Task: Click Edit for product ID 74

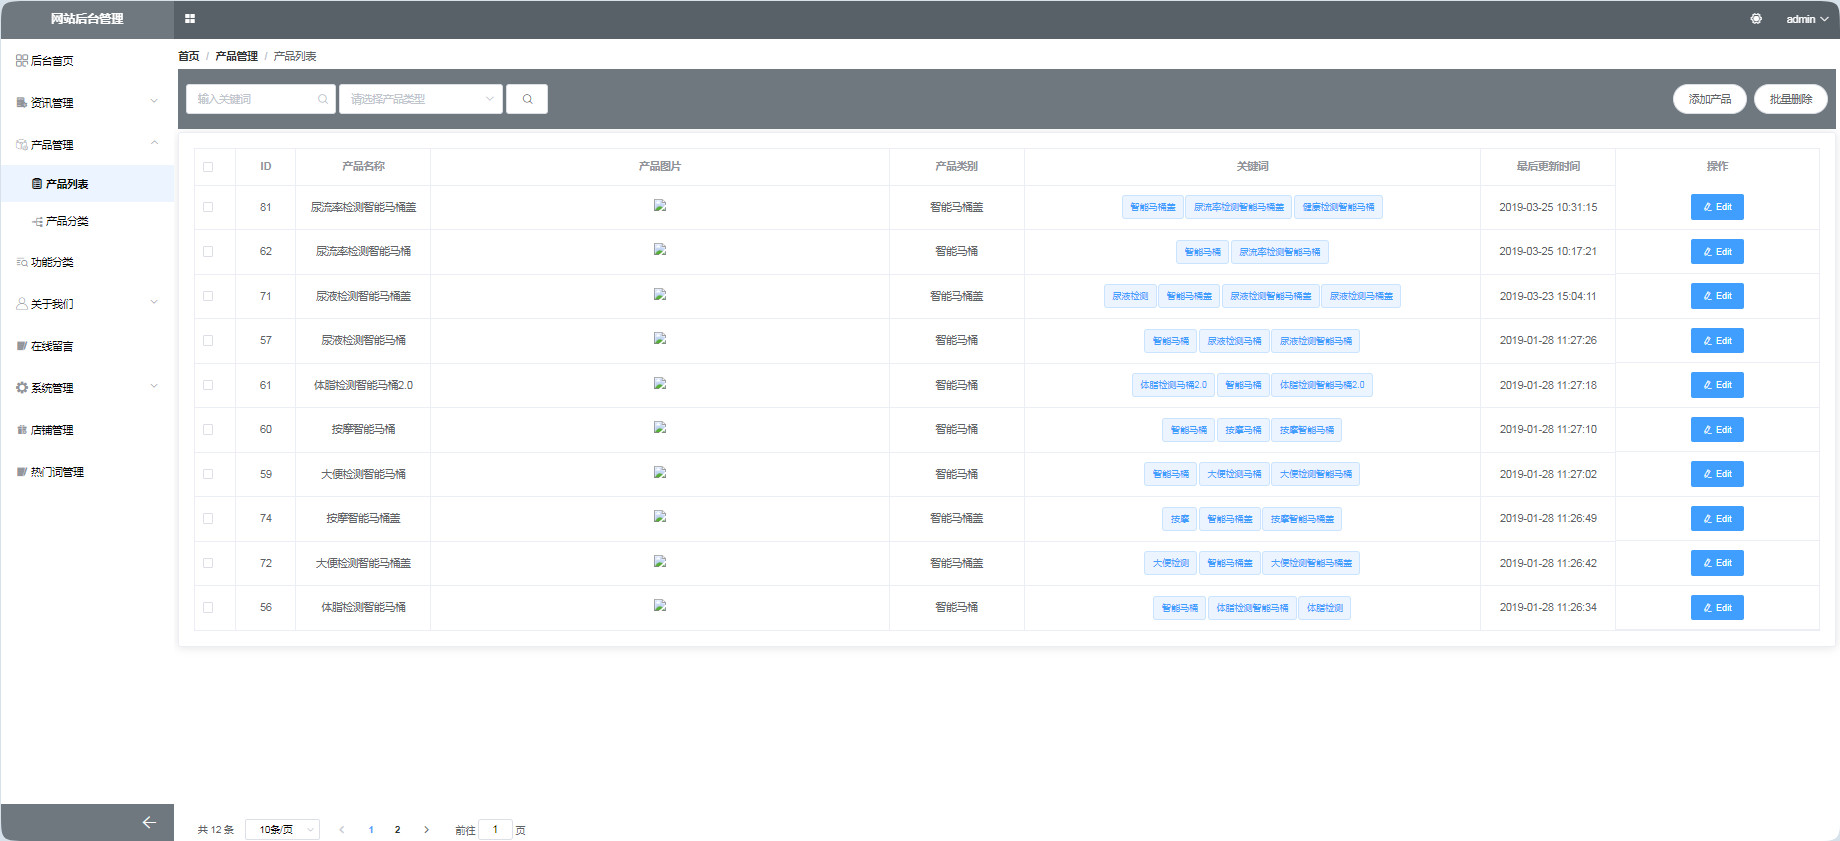Action: [1717, 519]
